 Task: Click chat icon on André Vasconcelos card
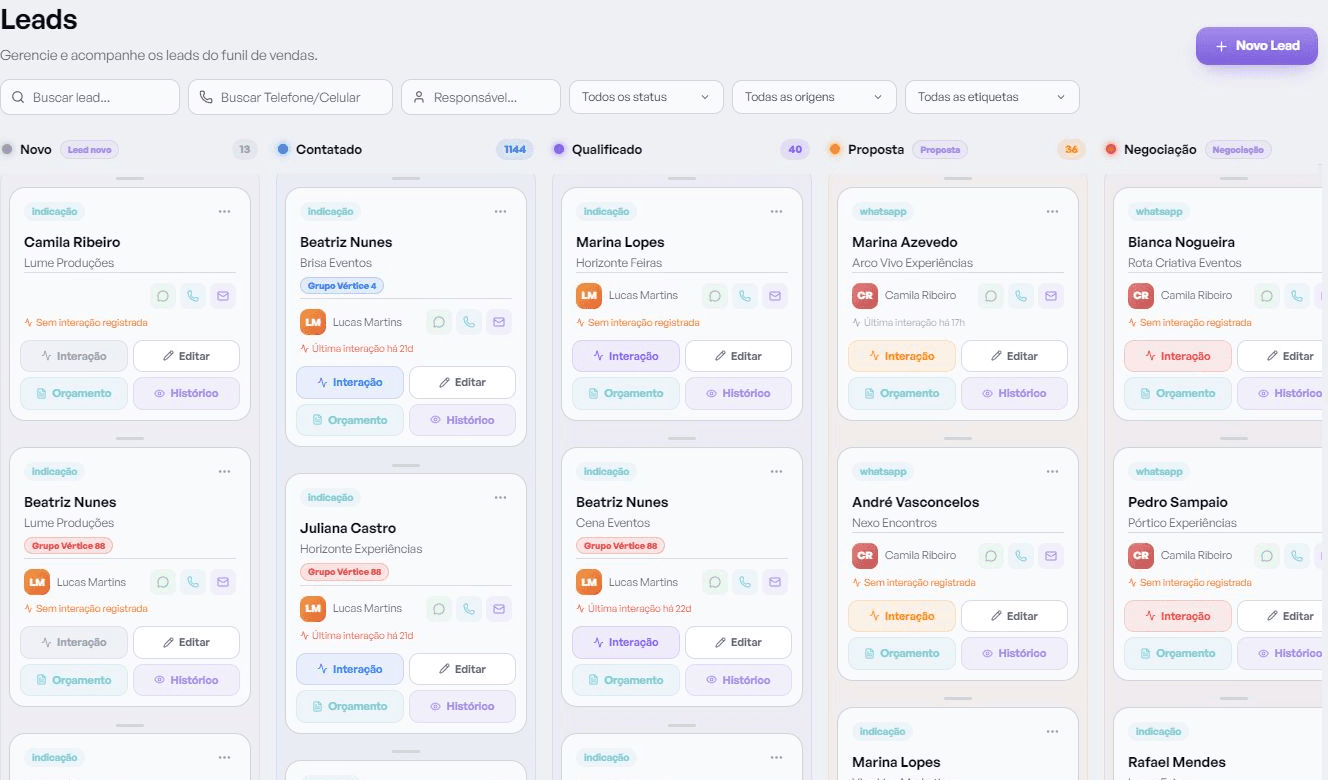tap(991, 556)
